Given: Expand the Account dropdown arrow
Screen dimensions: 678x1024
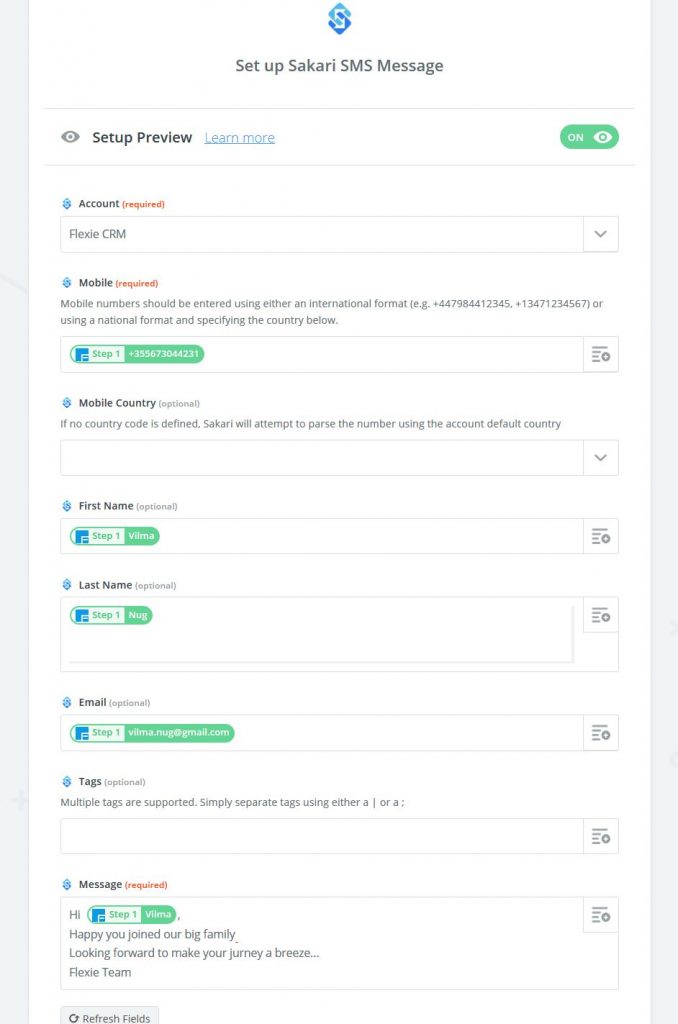Looking at the screenshot, I should 600,234.
